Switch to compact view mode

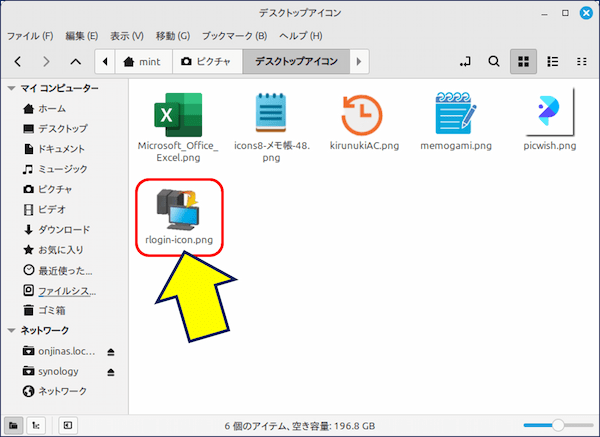coord(581,62)
